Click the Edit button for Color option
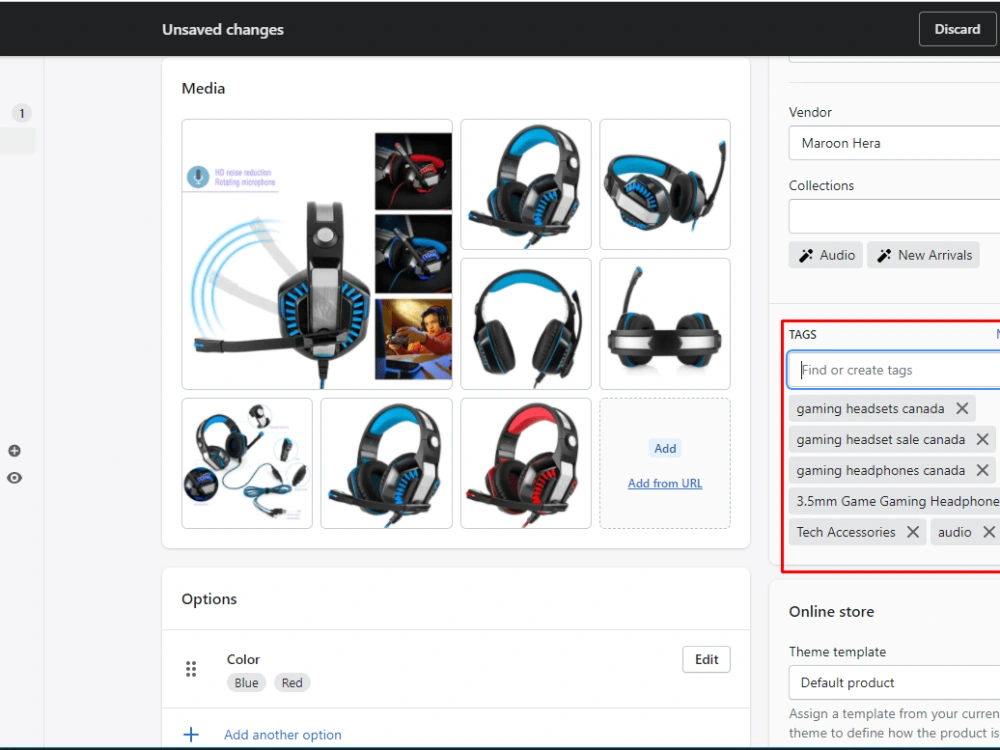 coord(707,659)
